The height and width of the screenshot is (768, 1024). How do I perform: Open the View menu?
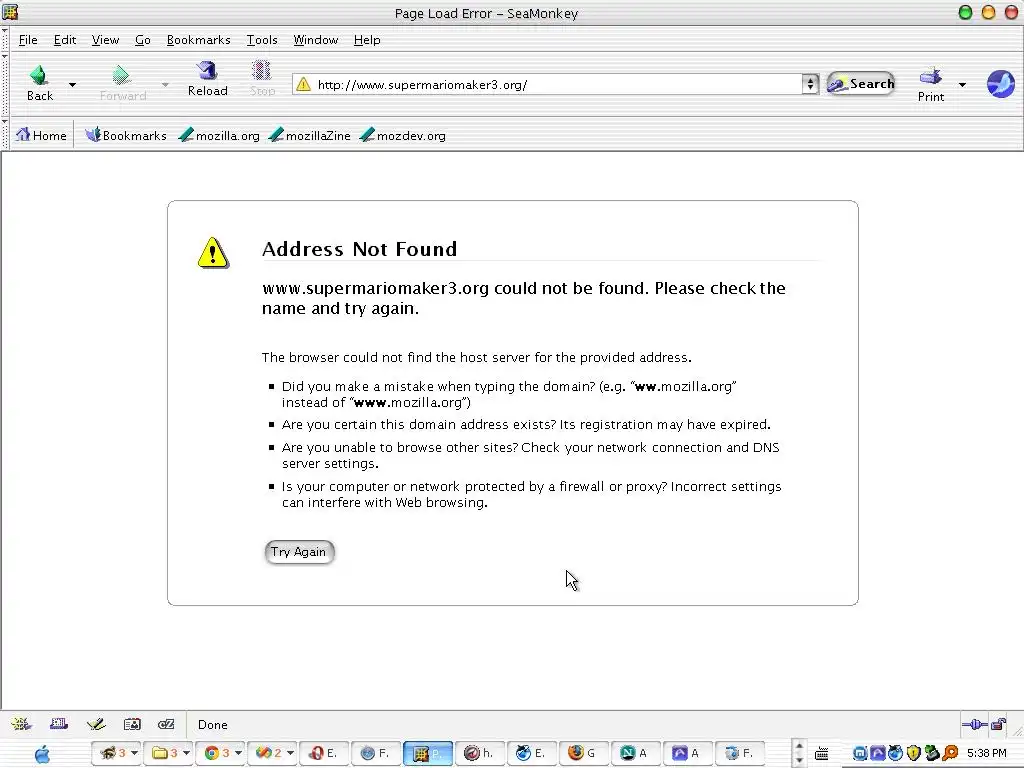coord(105,40)
